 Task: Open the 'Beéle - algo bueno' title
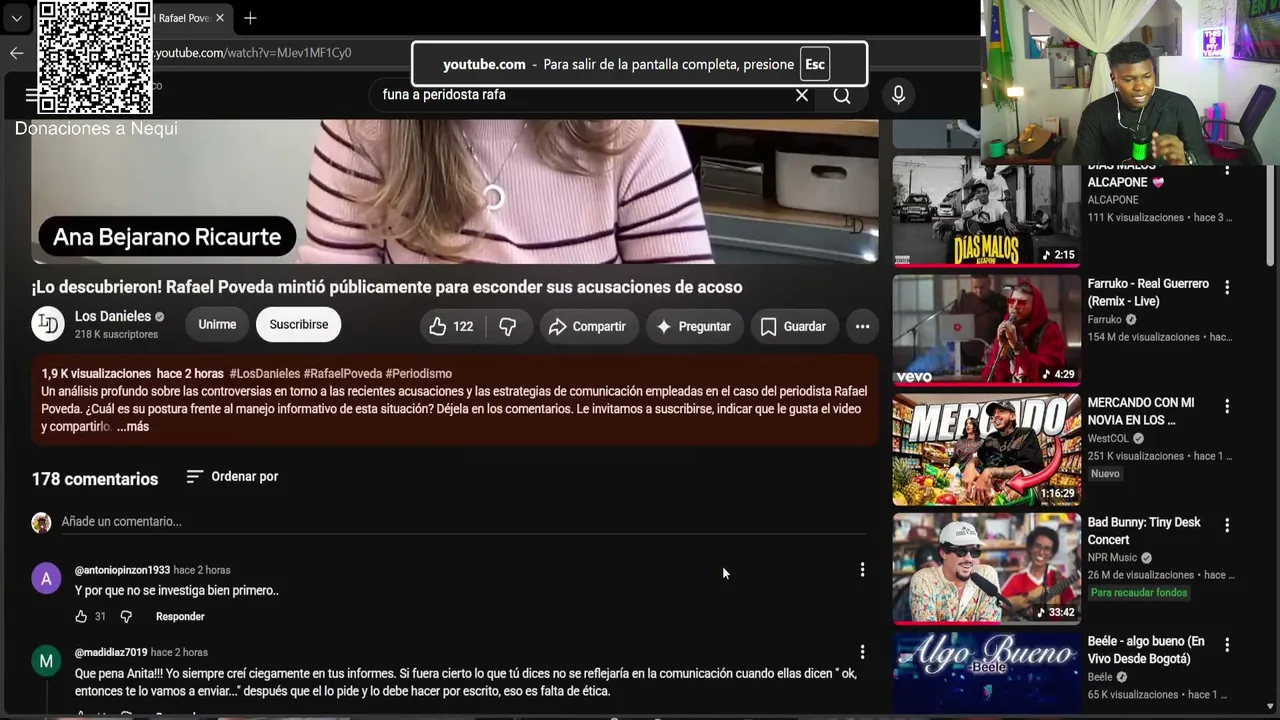click(1146, 649)
